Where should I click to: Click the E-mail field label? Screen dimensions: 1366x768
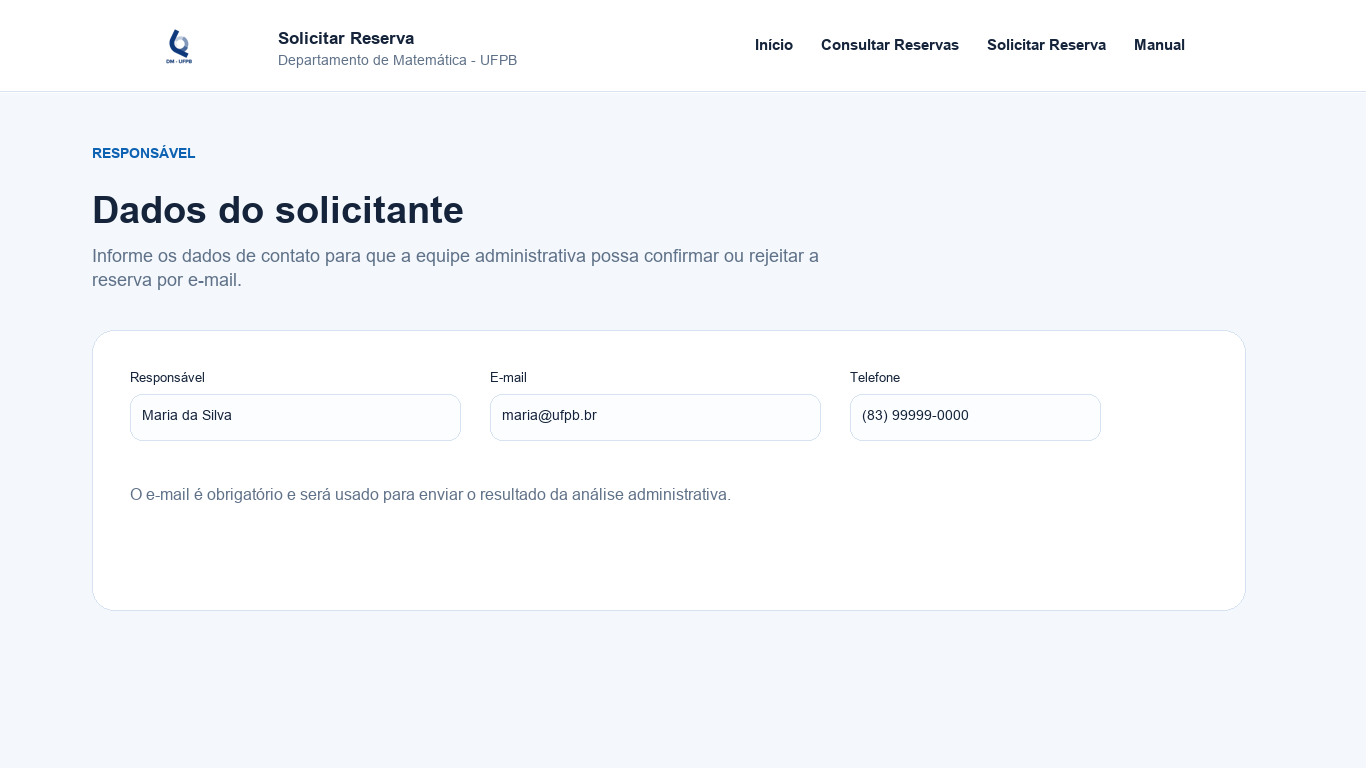(508, 377)
